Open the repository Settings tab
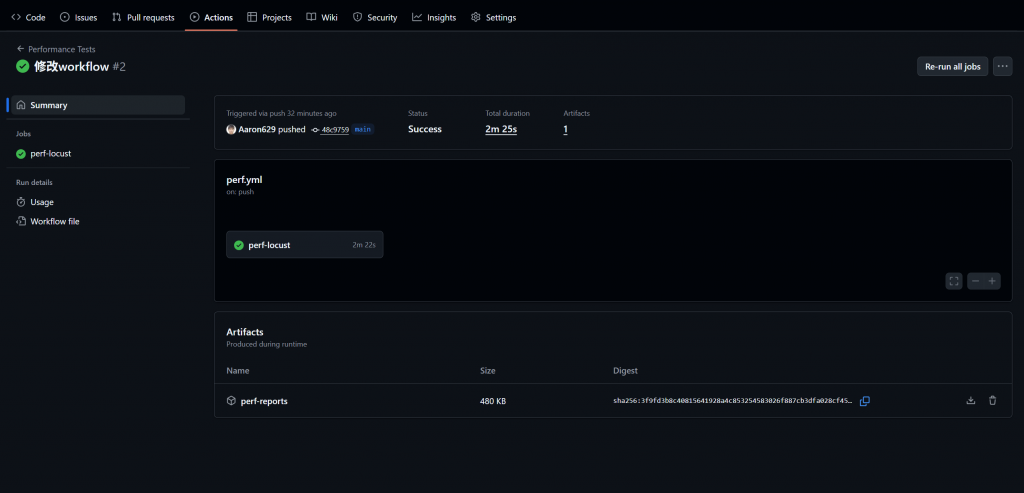Image resolution: width=1024 pixels, height=493 pixels. (494, 18)
